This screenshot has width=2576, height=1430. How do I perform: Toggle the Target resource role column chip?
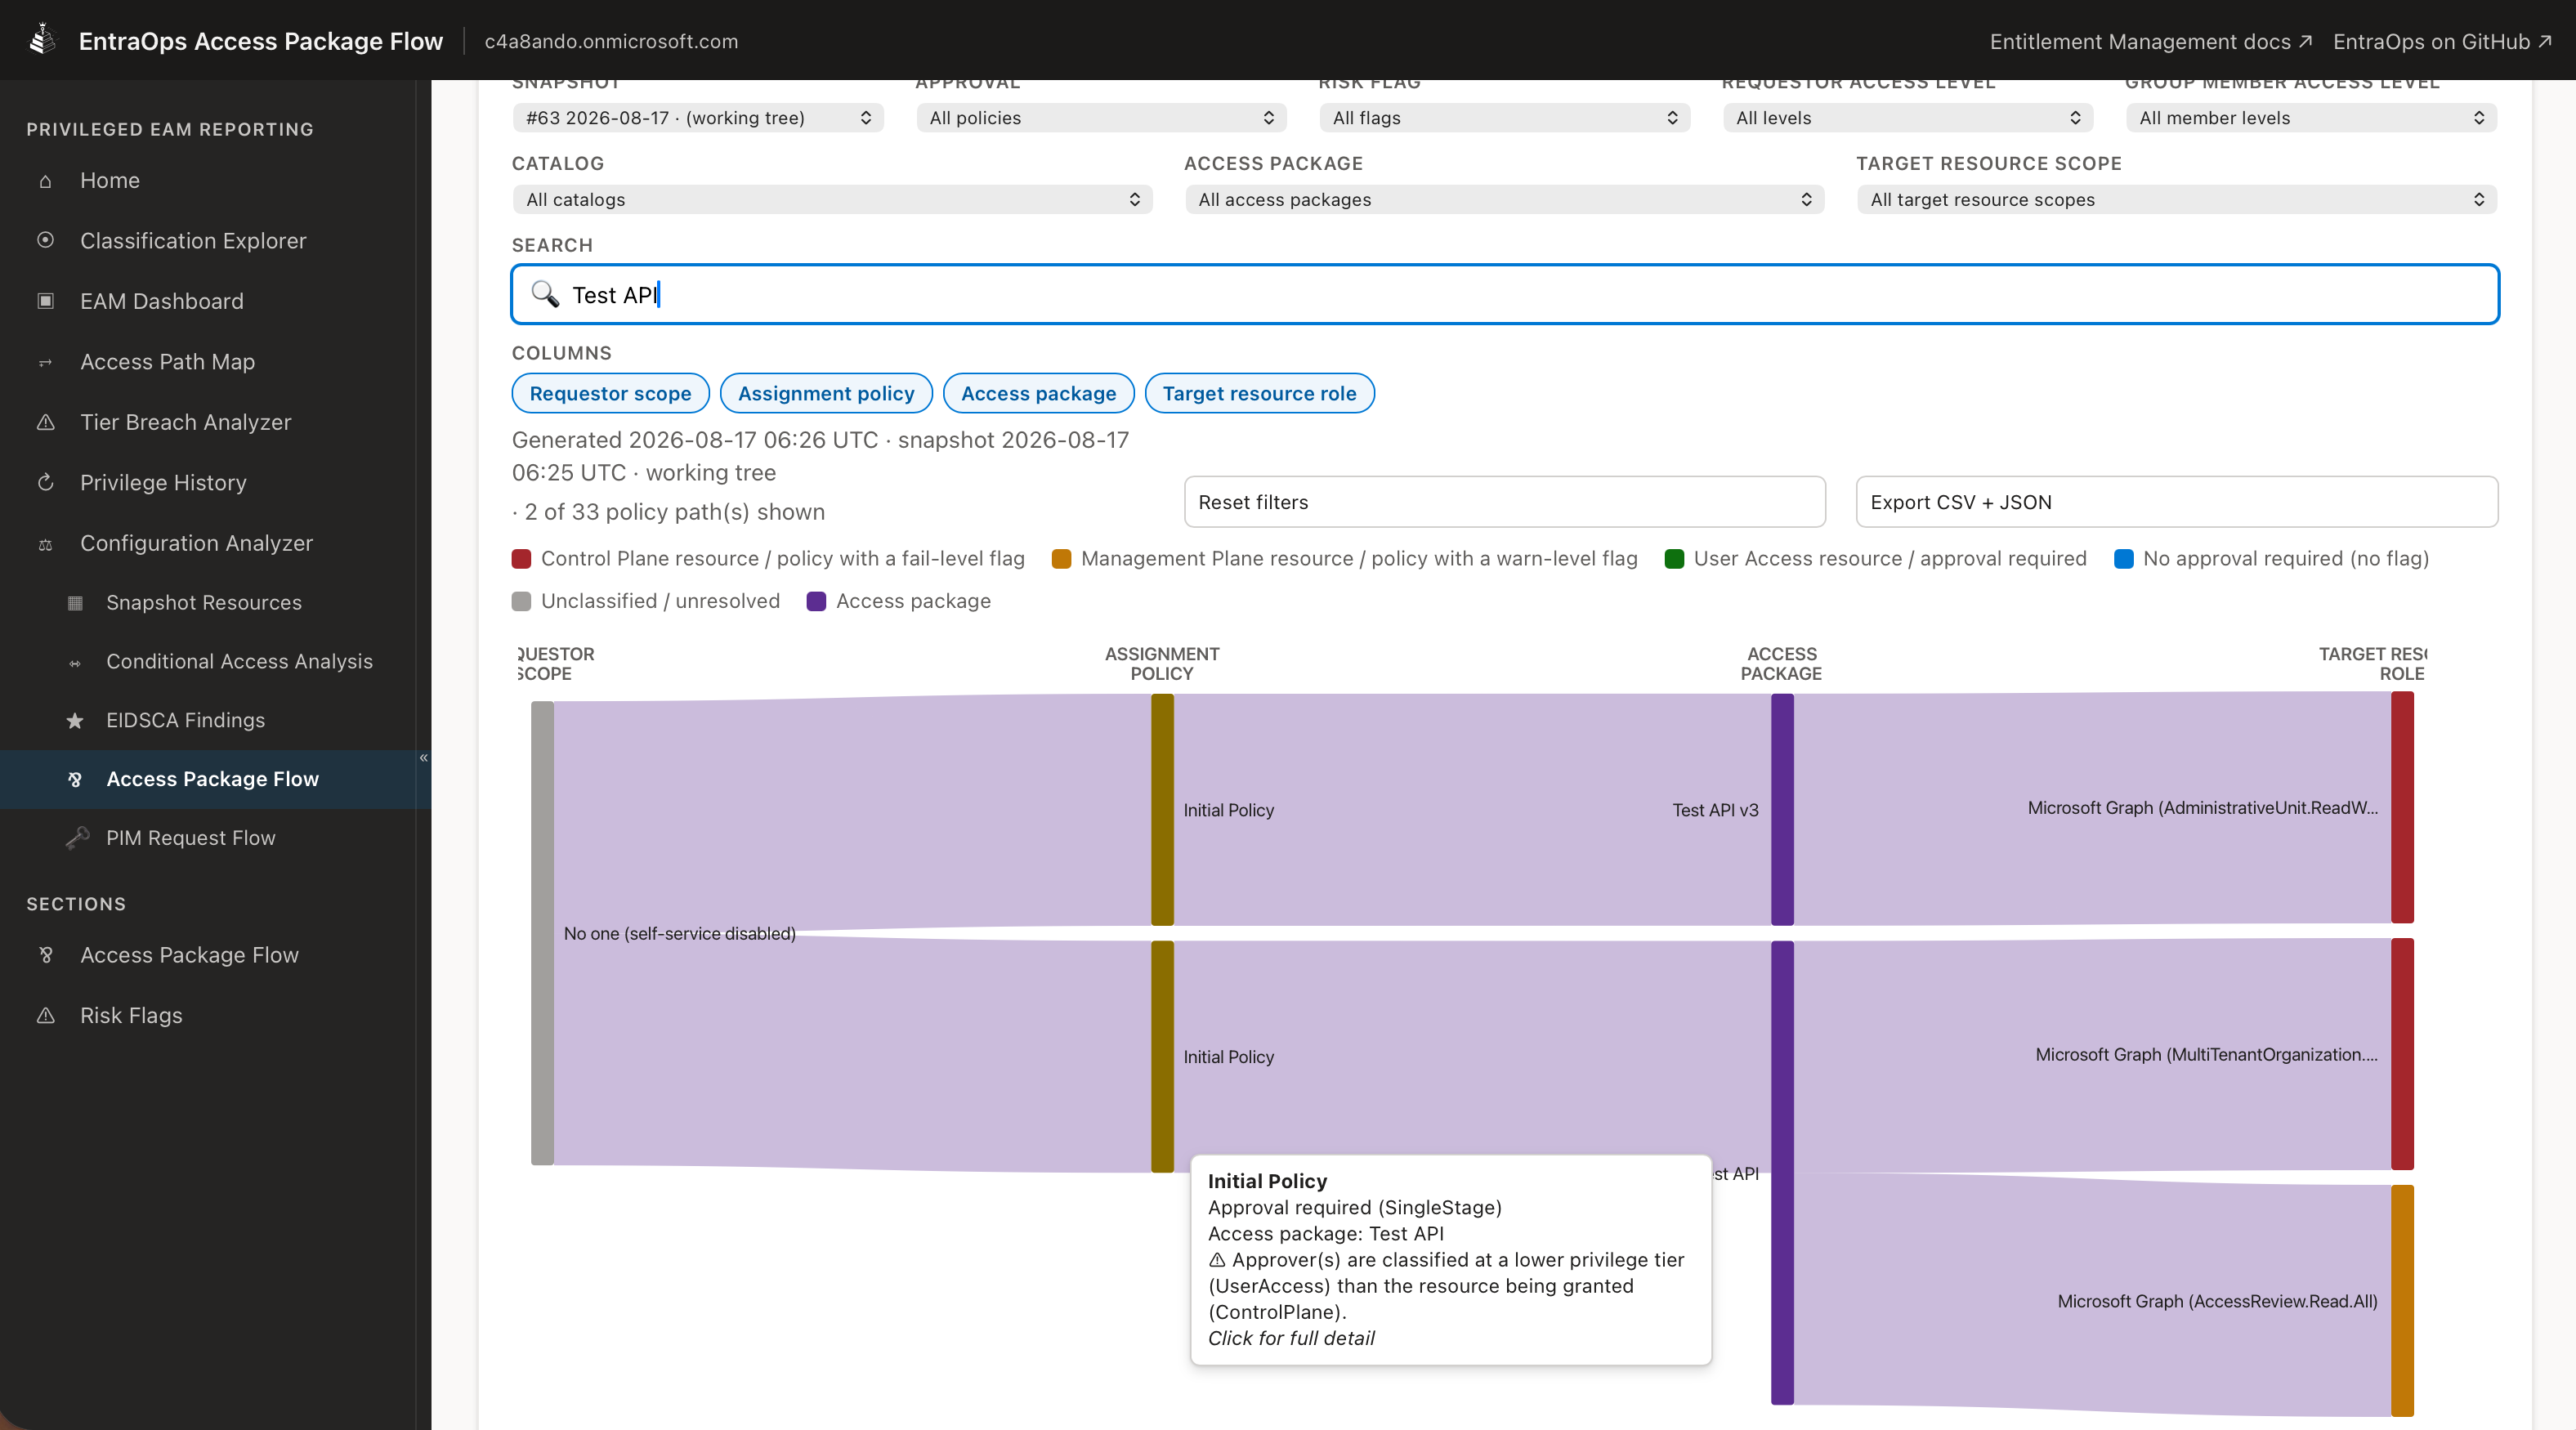coord(1259,393)
